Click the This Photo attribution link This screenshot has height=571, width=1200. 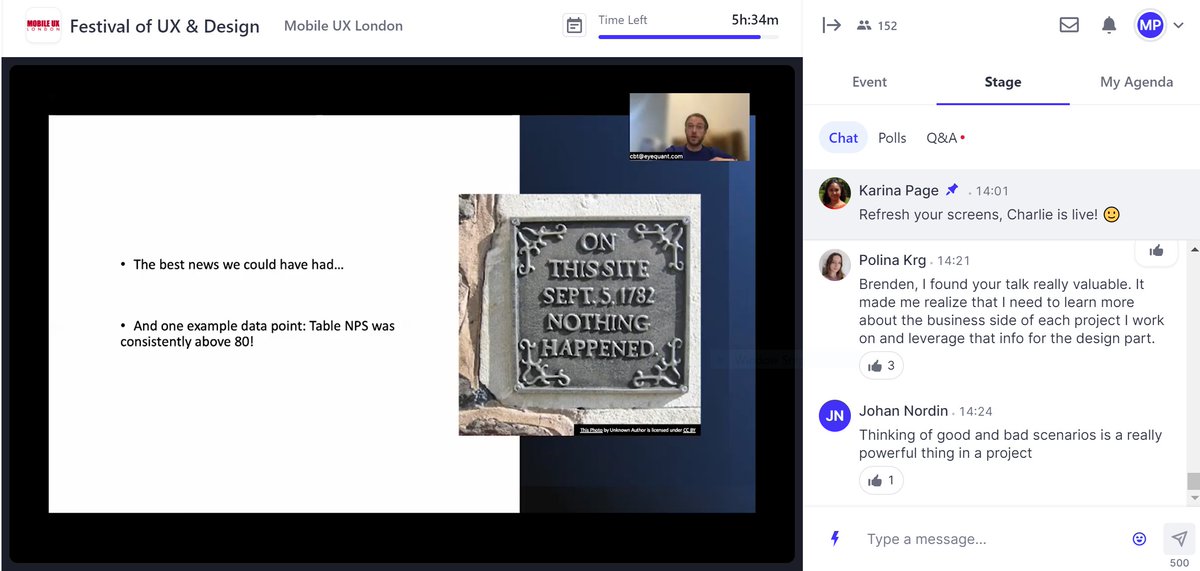pos(591,431)
